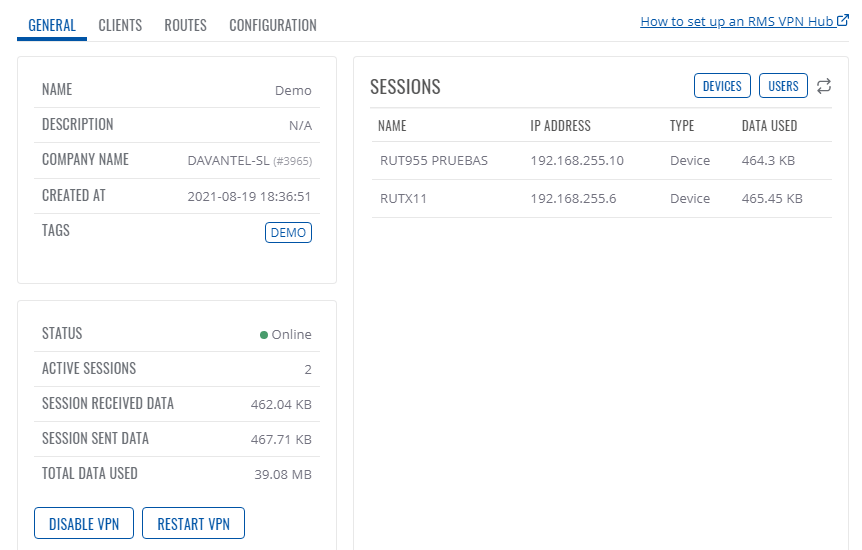Screen dimensions: 862x550
Task: Select the RUTX11 session row
Action: [x=601, y=199]
